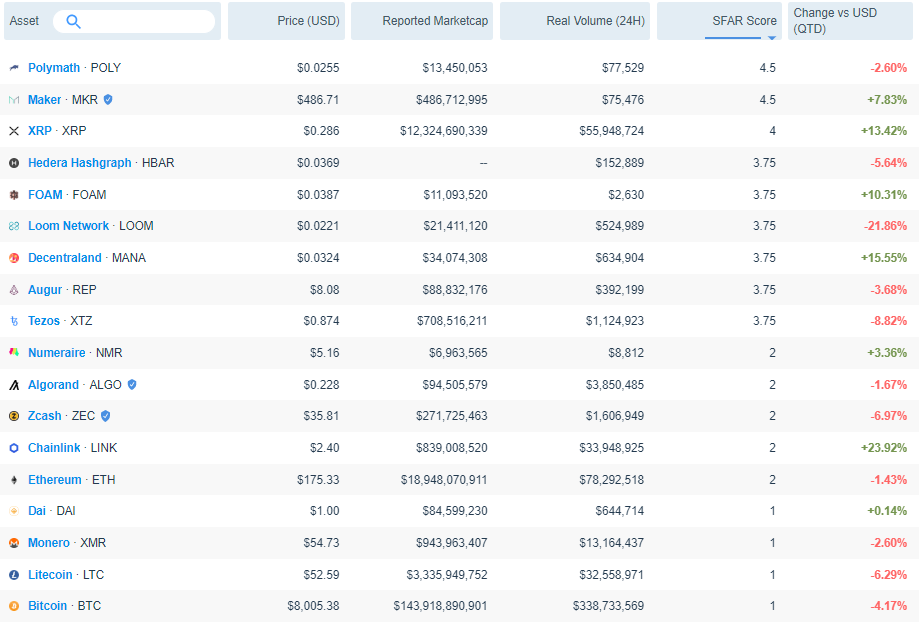919x623 pixels.
Task: Open the Monero asset link
Action: tap(49, 543)
